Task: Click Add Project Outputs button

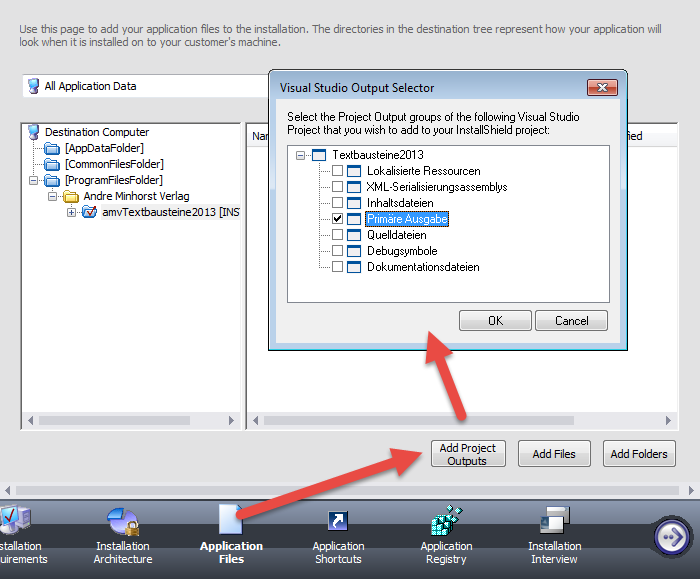Action: coord(468,454)
